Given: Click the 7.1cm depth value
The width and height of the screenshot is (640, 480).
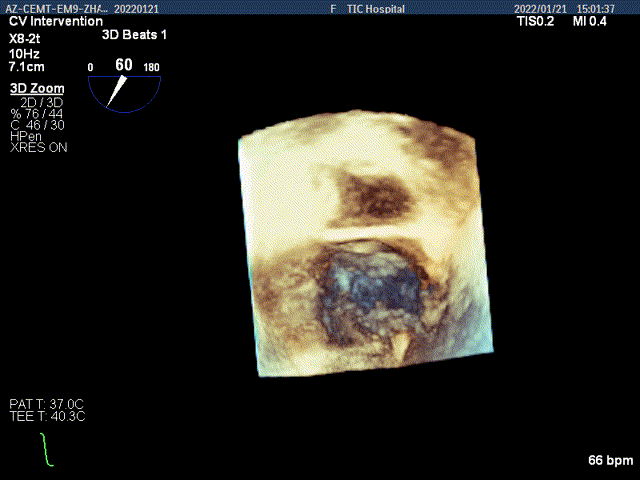Looking at the screenshot, I should [28, 65].
